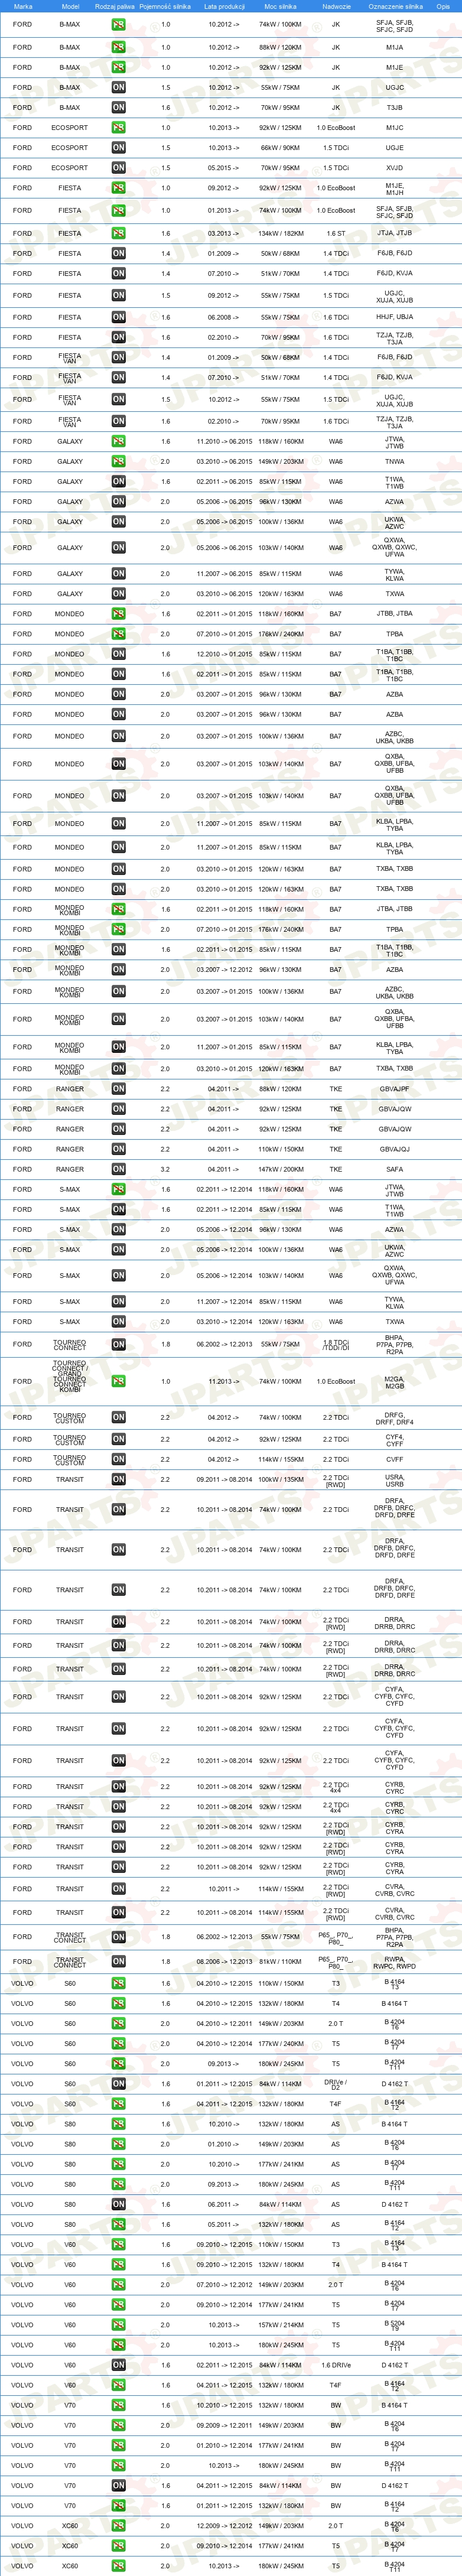Click engine code 'TNWA' in GALAXY row
The width and height of the screenshot is (462, 2576).
point(395,461)
